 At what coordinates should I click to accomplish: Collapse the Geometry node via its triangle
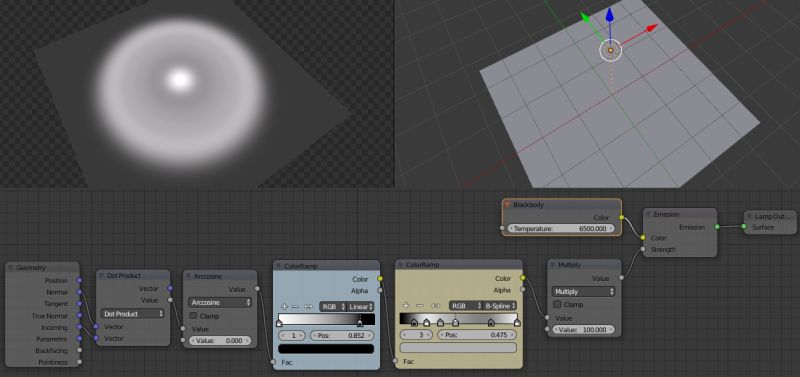11,267
